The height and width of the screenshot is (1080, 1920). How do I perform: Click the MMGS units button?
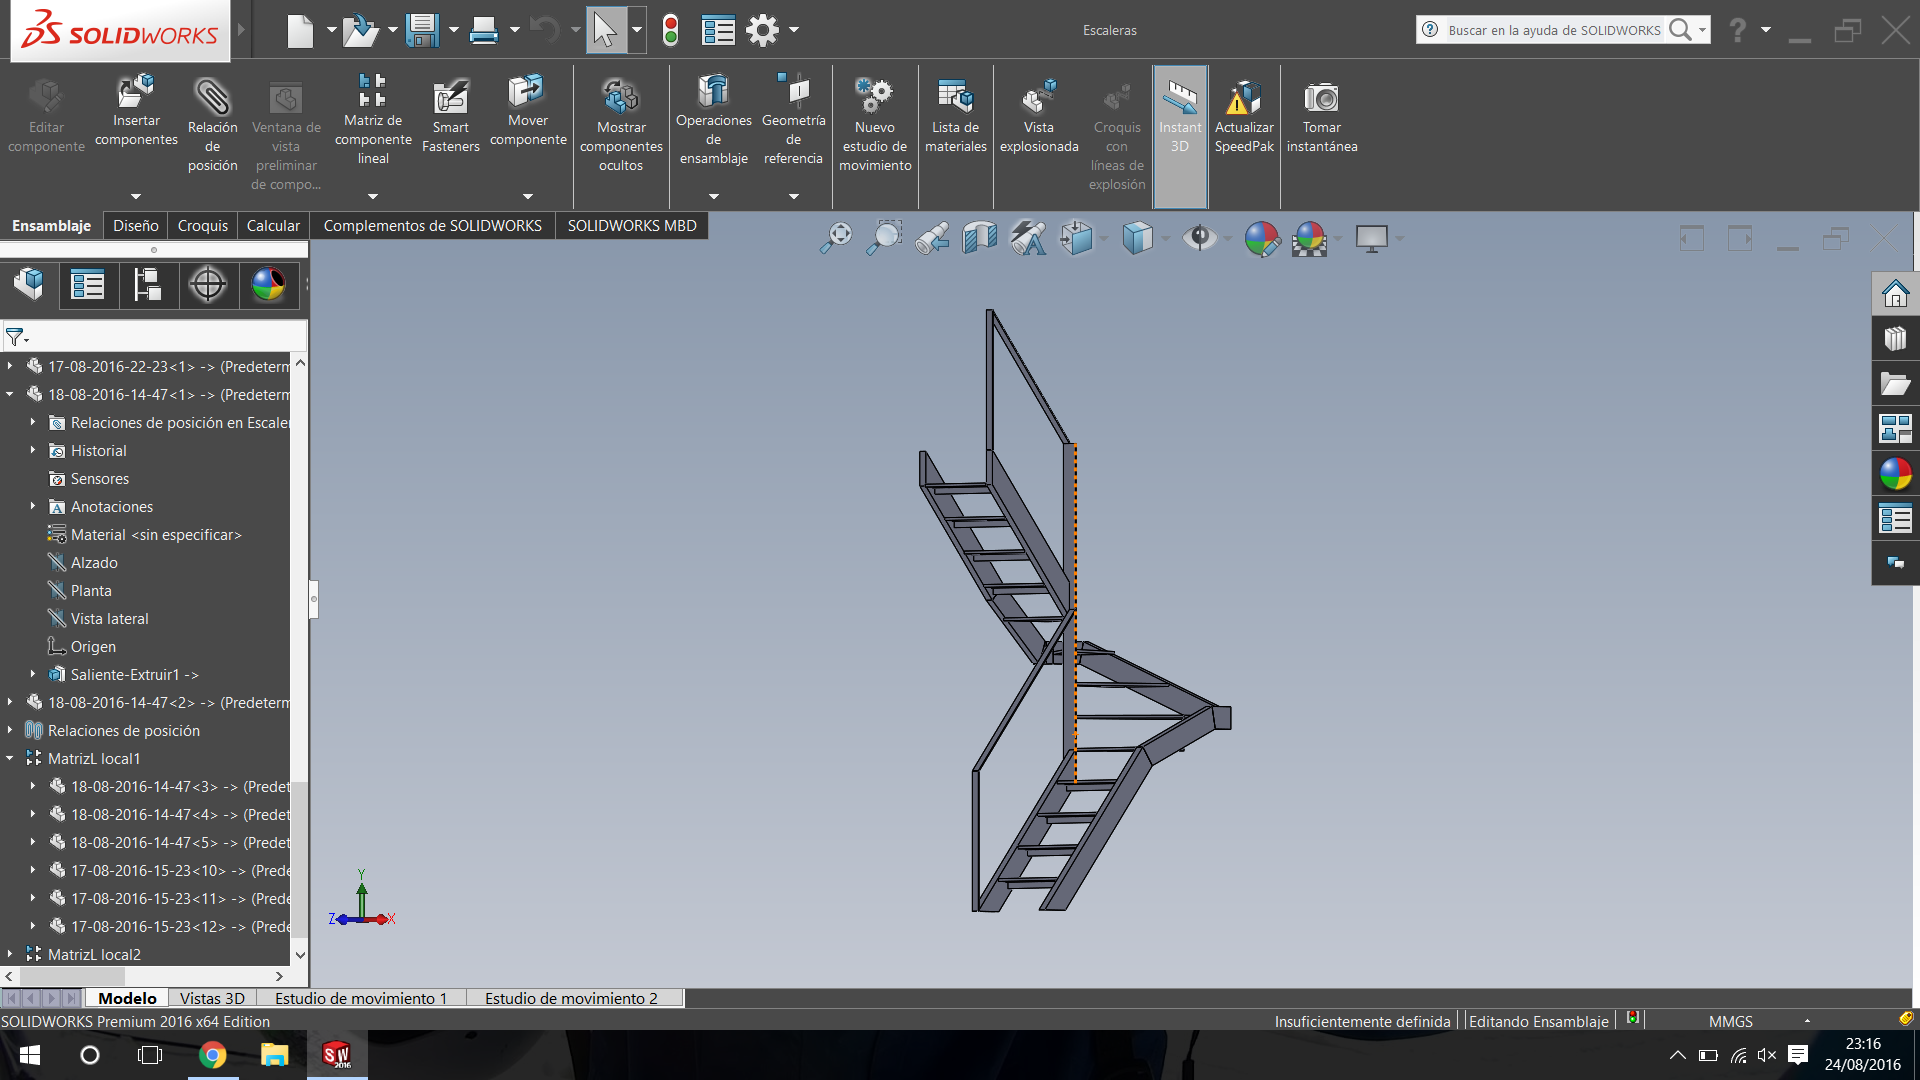[1730, 1021]
